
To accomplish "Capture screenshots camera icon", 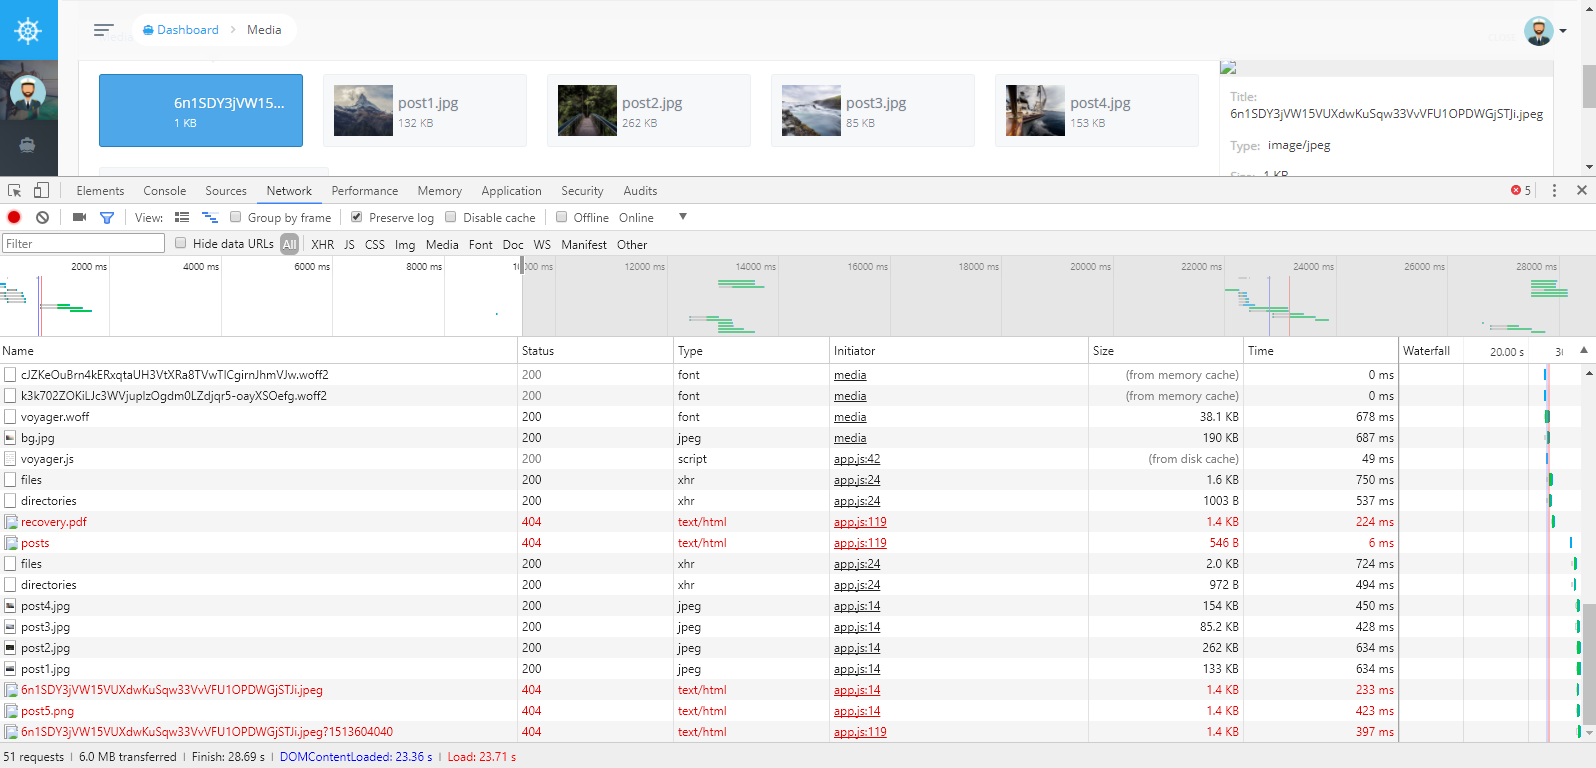I will coord(79,217).
